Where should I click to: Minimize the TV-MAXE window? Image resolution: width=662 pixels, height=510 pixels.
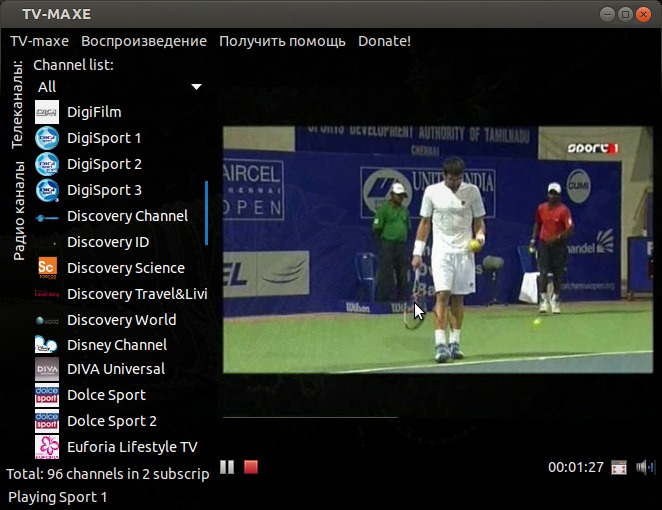607,15
